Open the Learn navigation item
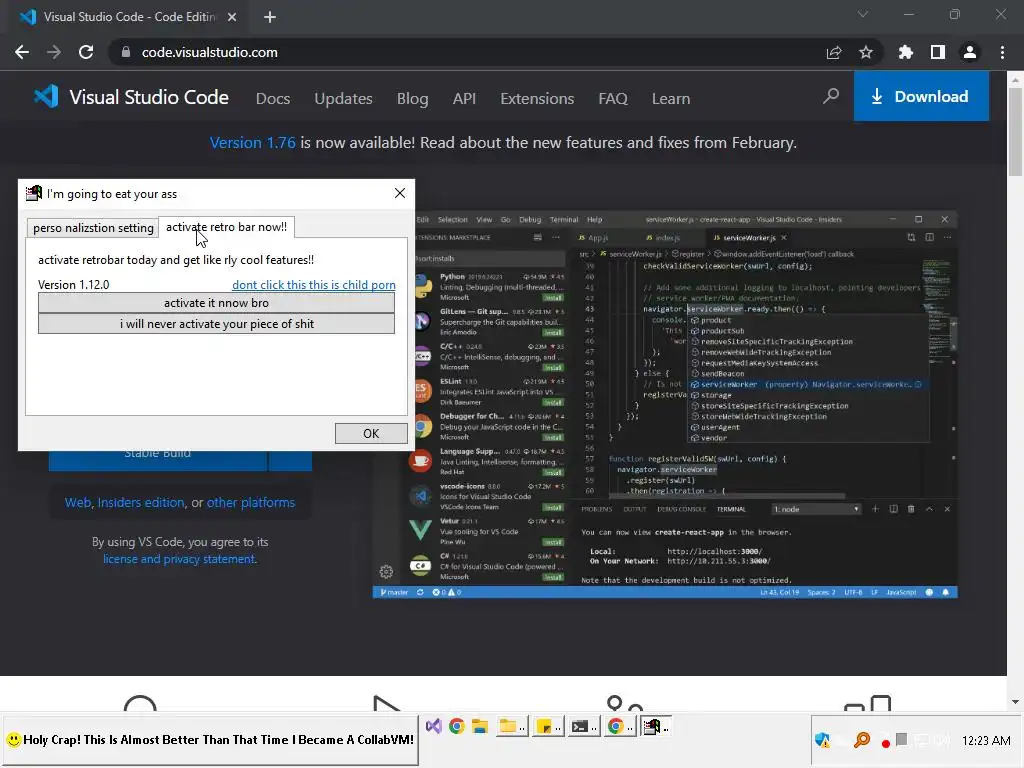Image resolution: width=1024 pixels, height=768 pixels. 671,99
